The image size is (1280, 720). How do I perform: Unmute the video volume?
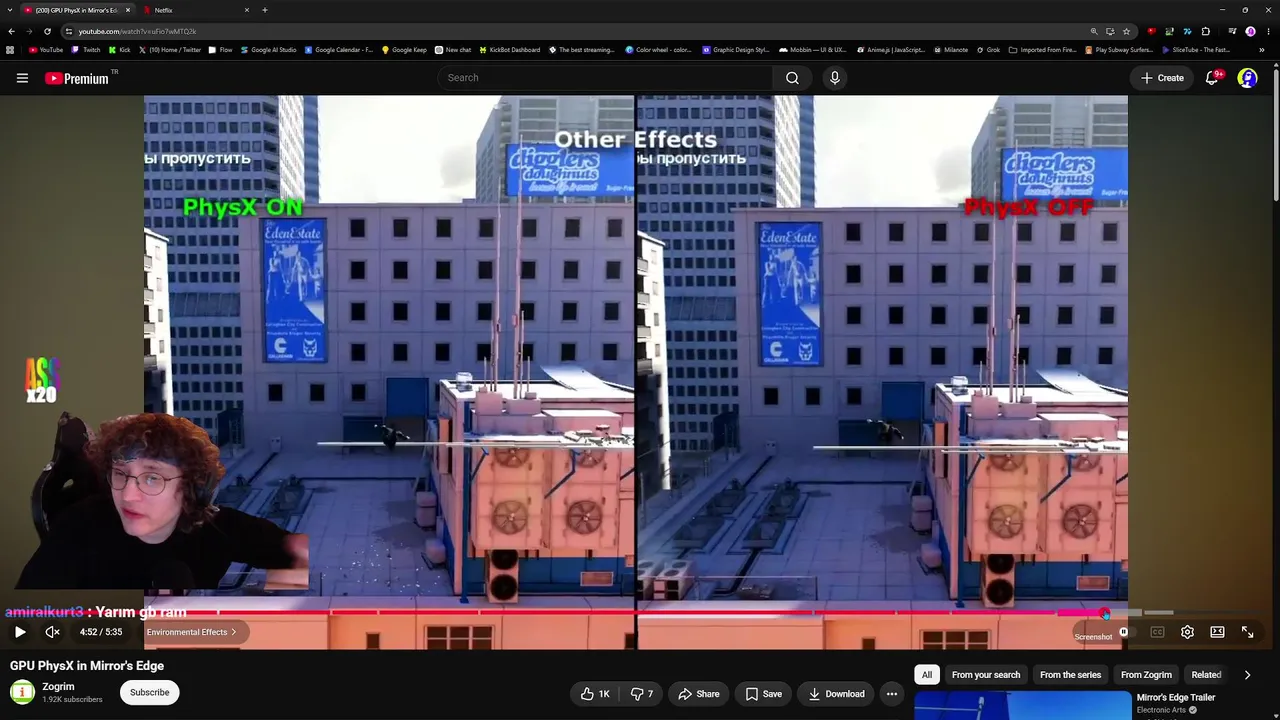53,632
